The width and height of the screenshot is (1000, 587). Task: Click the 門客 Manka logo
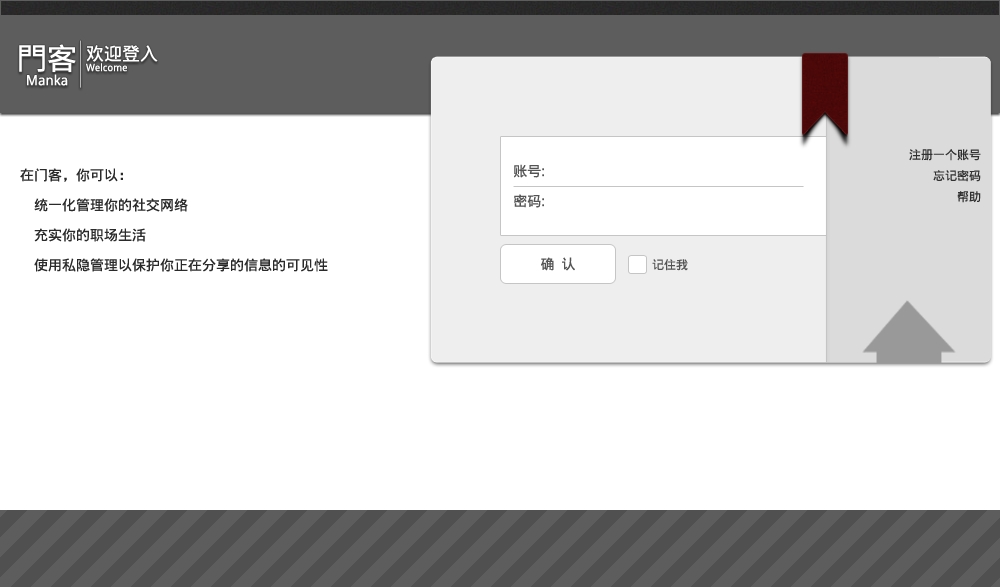[x=45, y=62]
